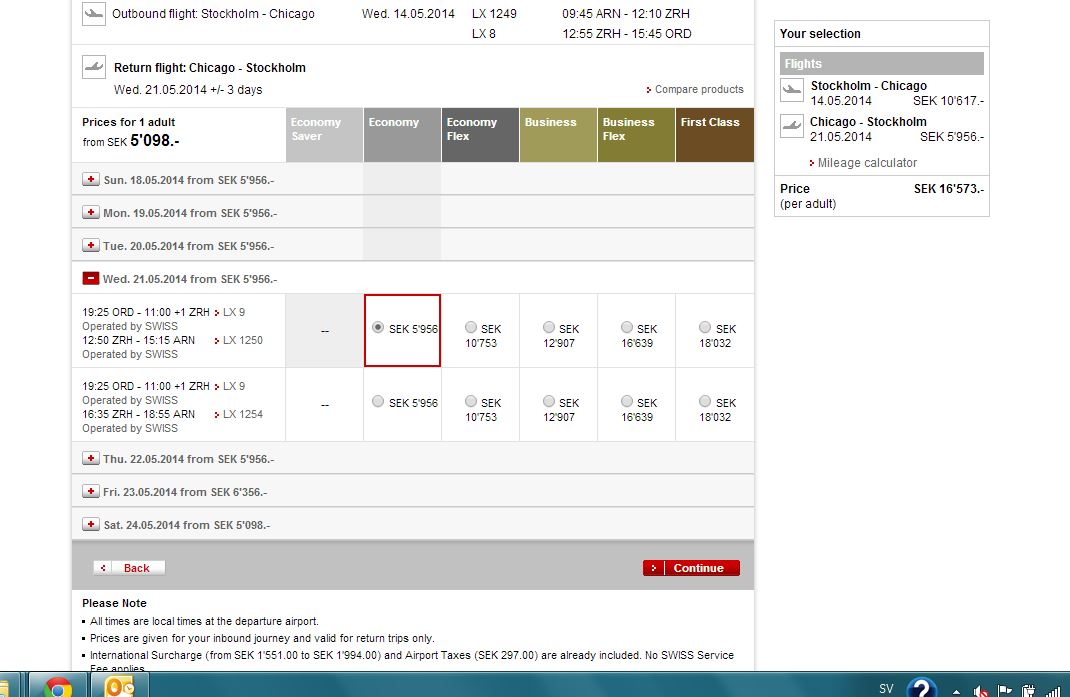The width and height of the screenshot is (1070, 697).
Task: Click the outbound flight airplane icon
Action: [x=94, y=14]
